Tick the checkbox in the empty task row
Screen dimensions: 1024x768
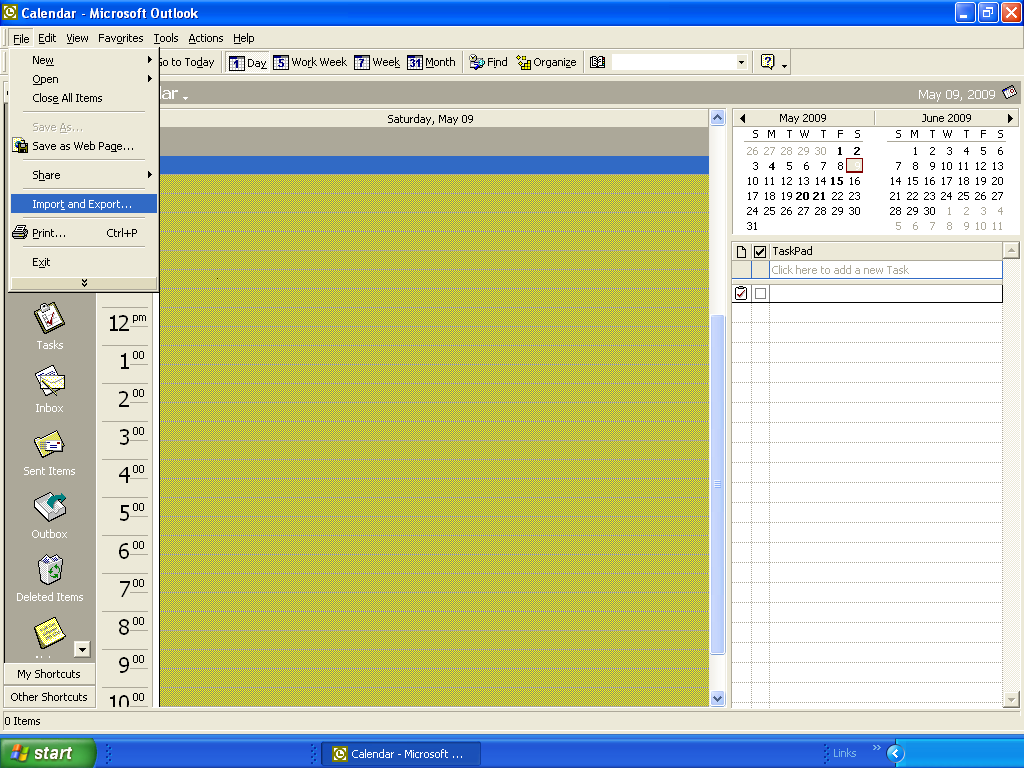[760, 294]
